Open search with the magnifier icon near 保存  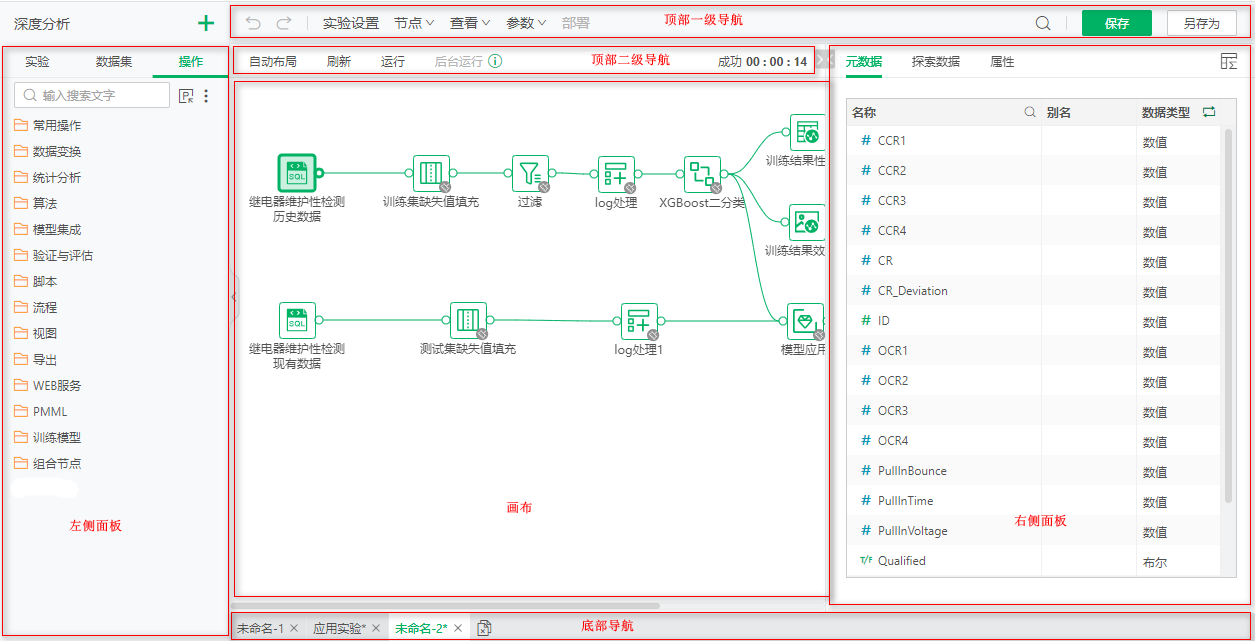point(1042,22)
